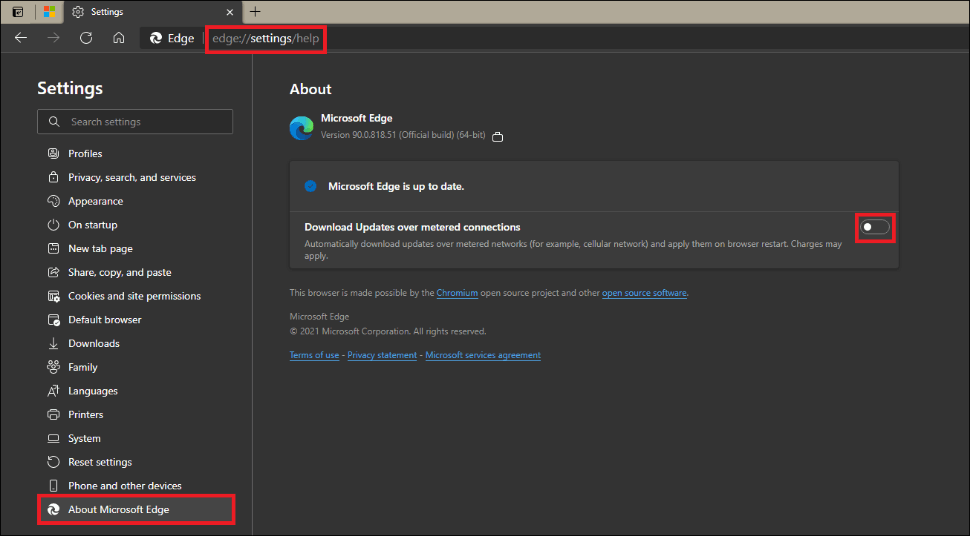
Task: Click the 2021 Microsoft Corporation copyright text
Action: tap(388, 332)
